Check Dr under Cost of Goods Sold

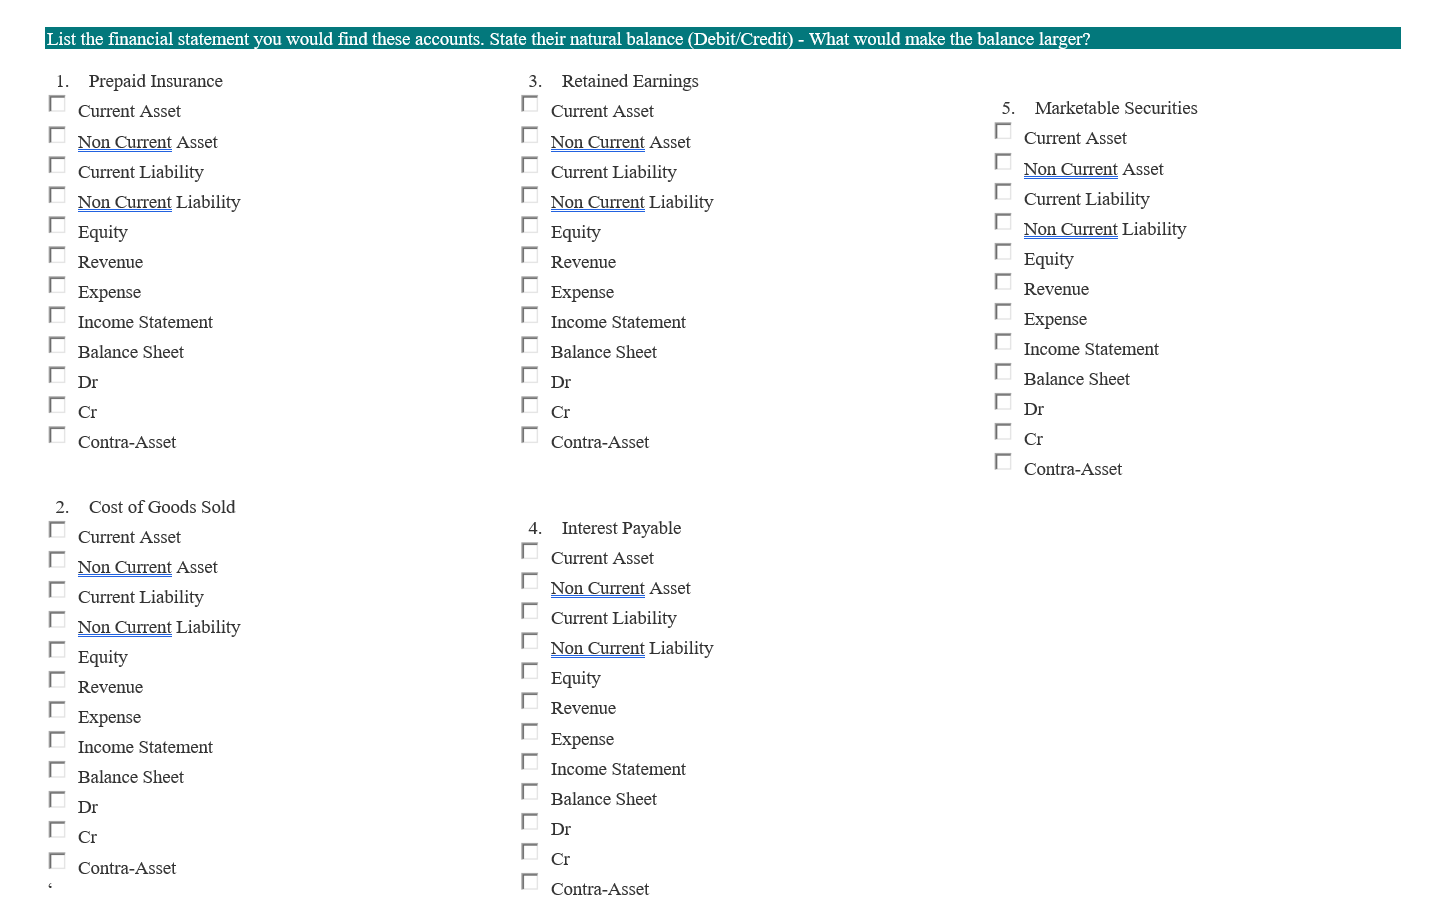(x=57, y=799)
